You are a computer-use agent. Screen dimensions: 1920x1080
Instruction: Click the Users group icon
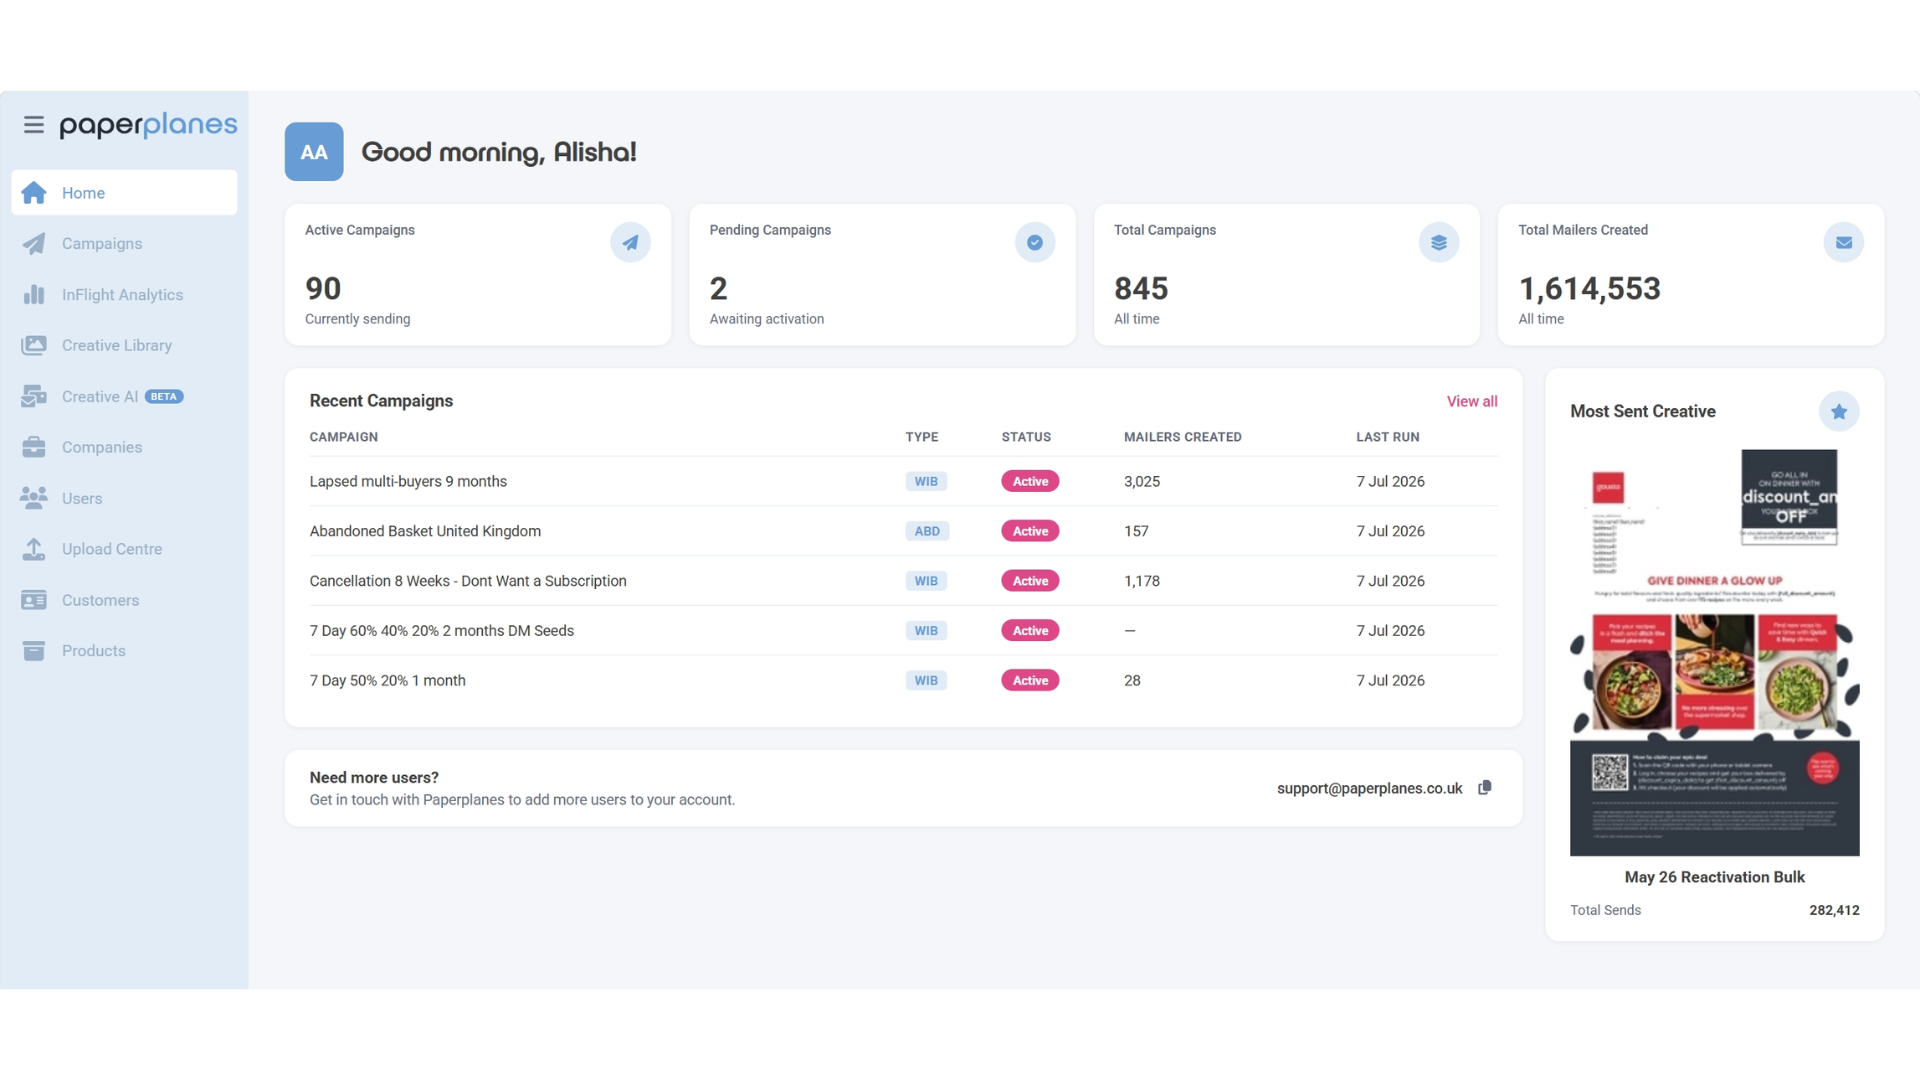[34, 498]
